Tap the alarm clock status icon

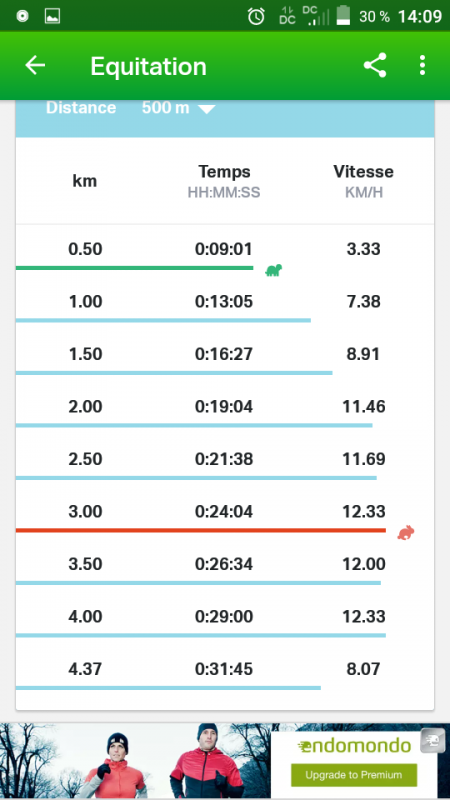[x=256, y=16]
